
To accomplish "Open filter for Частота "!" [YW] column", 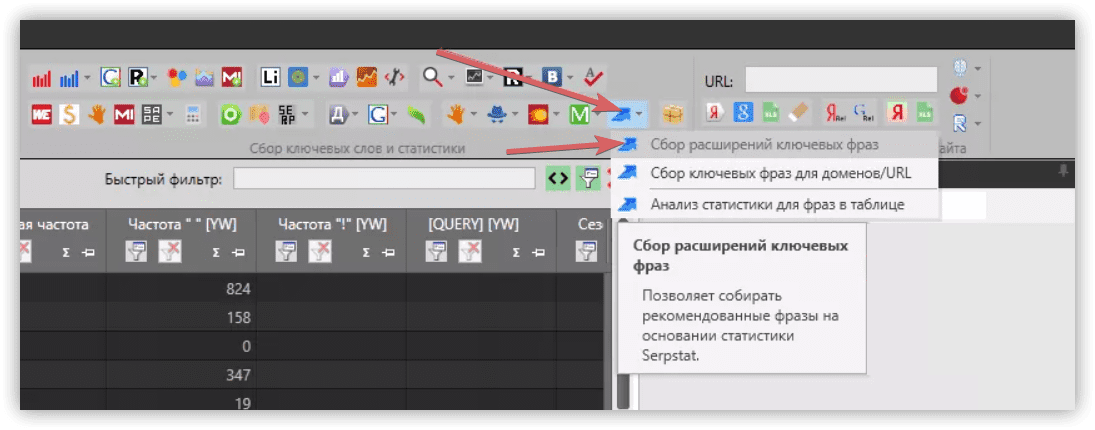I will click(286, 251).
